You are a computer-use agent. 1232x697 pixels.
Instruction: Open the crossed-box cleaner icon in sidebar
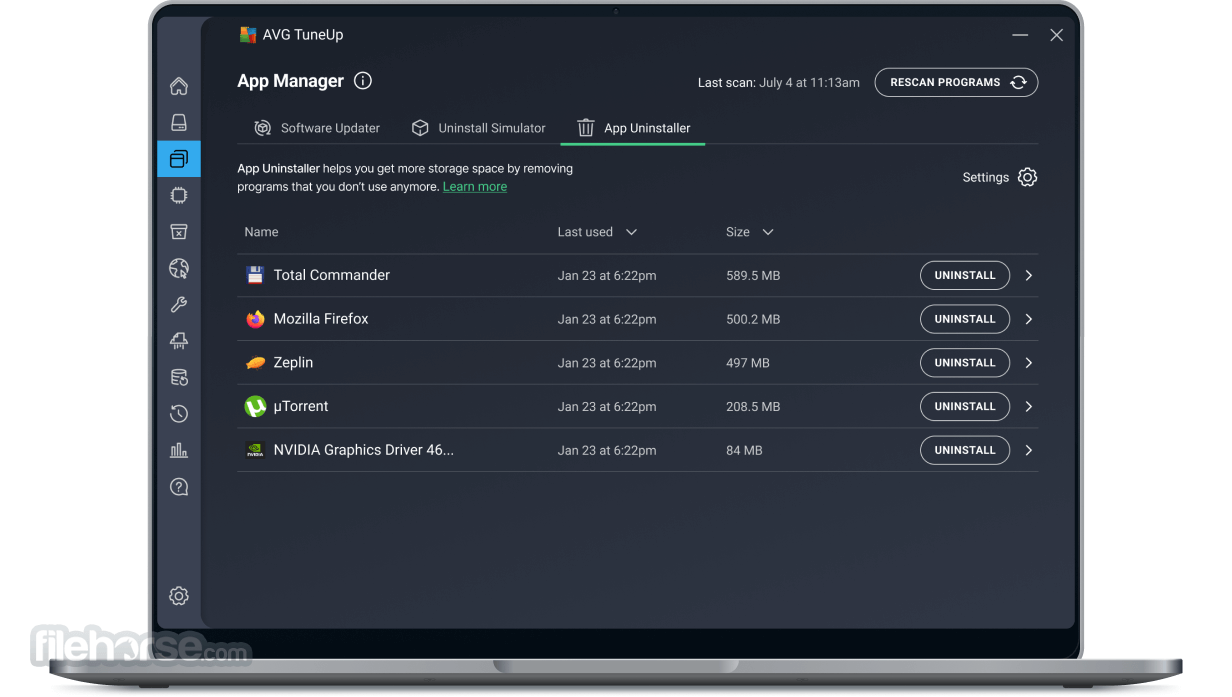point(179,232)
